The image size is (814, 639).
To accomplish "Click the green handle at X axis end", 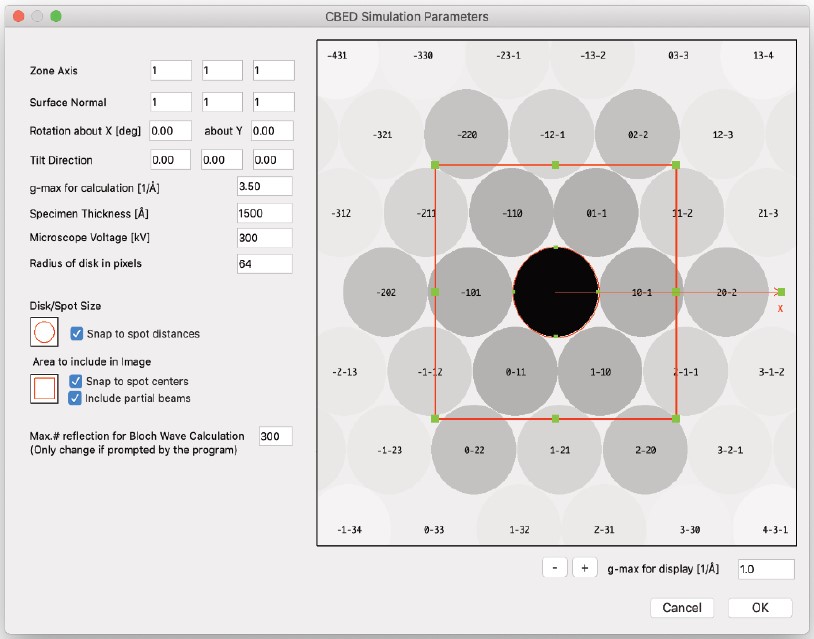I will click(x=781, y=291).
